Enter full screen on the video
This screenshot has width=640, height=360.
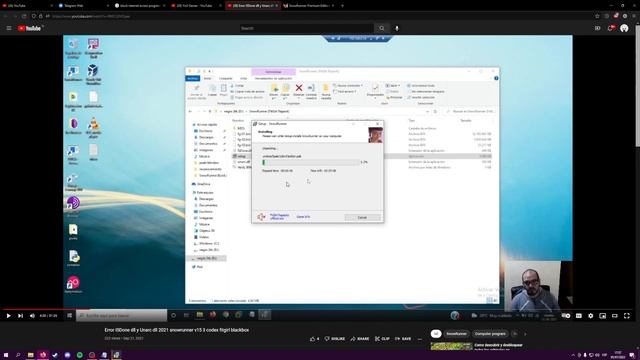627,316
